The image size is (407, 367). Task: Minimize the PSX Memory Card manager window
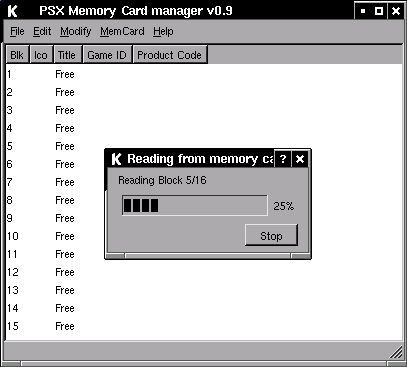click(363, 11)
